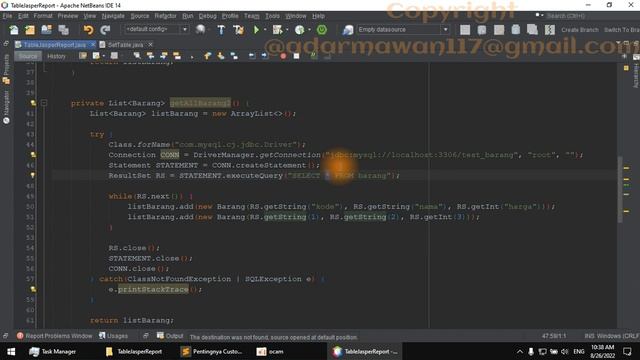Click the green circular power icon
The height and width of the screenshot is (360, 640).
coord(322,30)
